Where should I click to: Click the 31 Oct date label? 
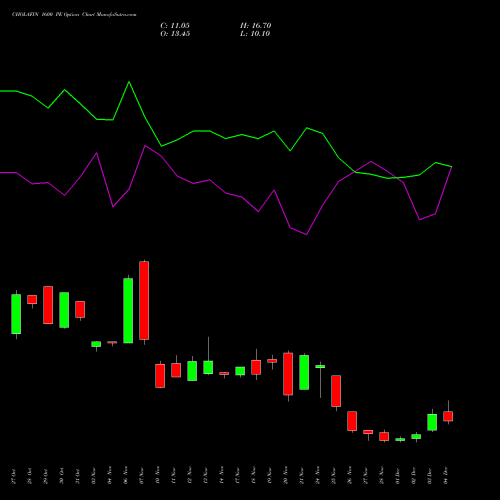tap(77, 476)
